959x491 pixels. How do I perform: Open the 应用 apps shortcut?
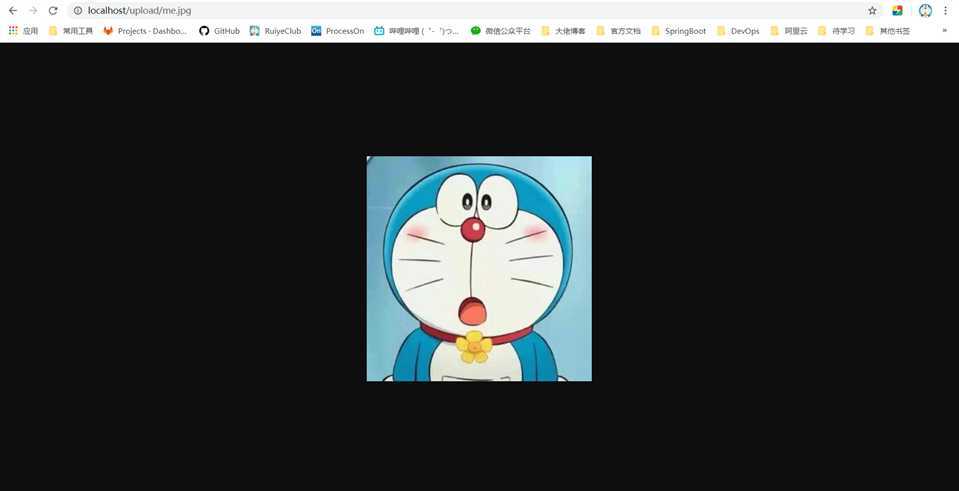click(23, 31)
